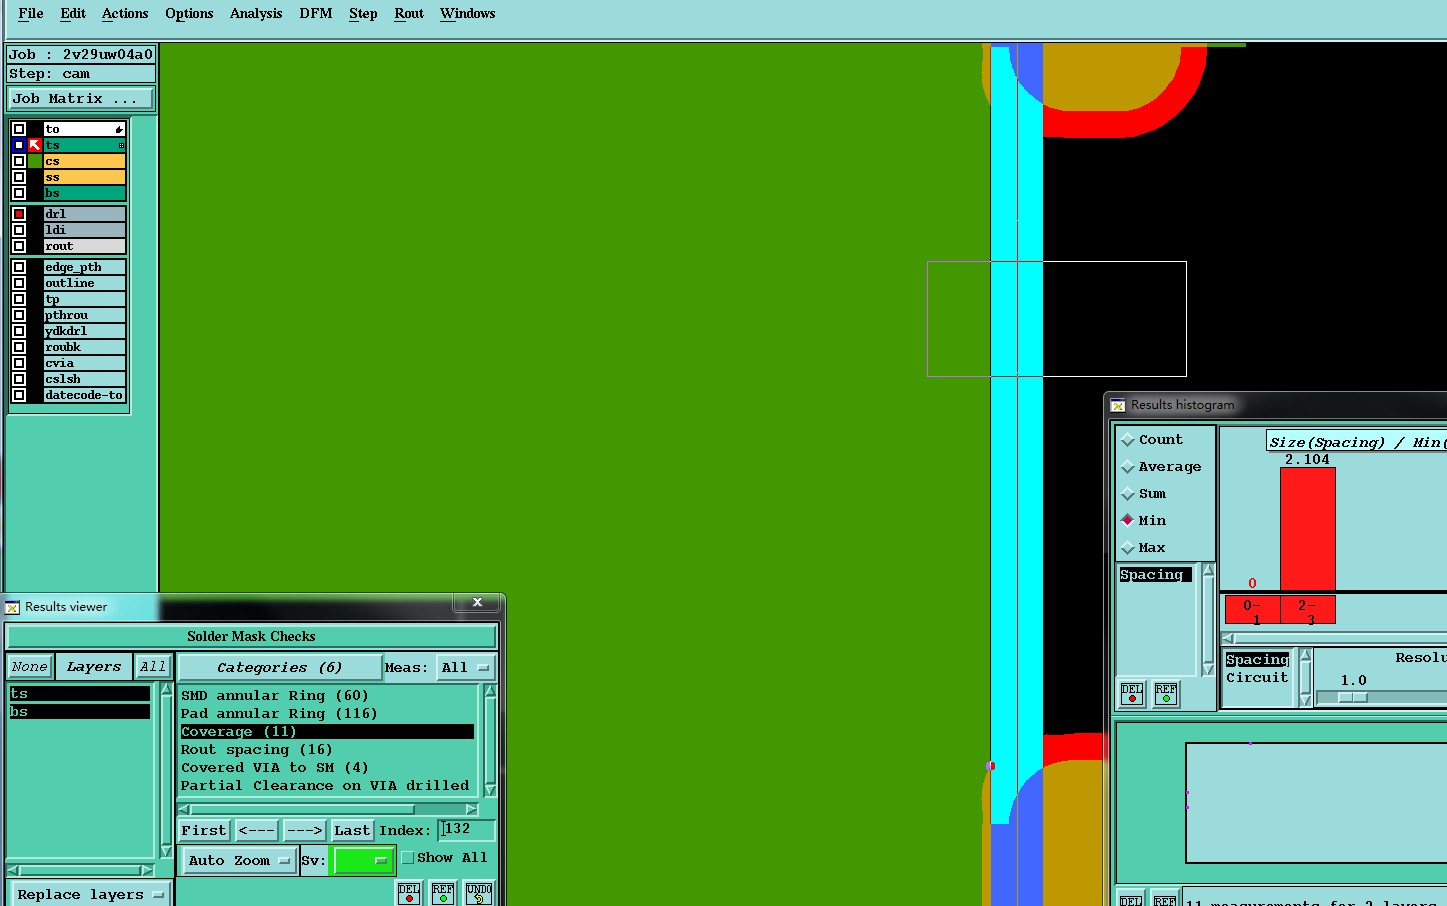Click the UNDO icon in Results viewer

point(479,893)
